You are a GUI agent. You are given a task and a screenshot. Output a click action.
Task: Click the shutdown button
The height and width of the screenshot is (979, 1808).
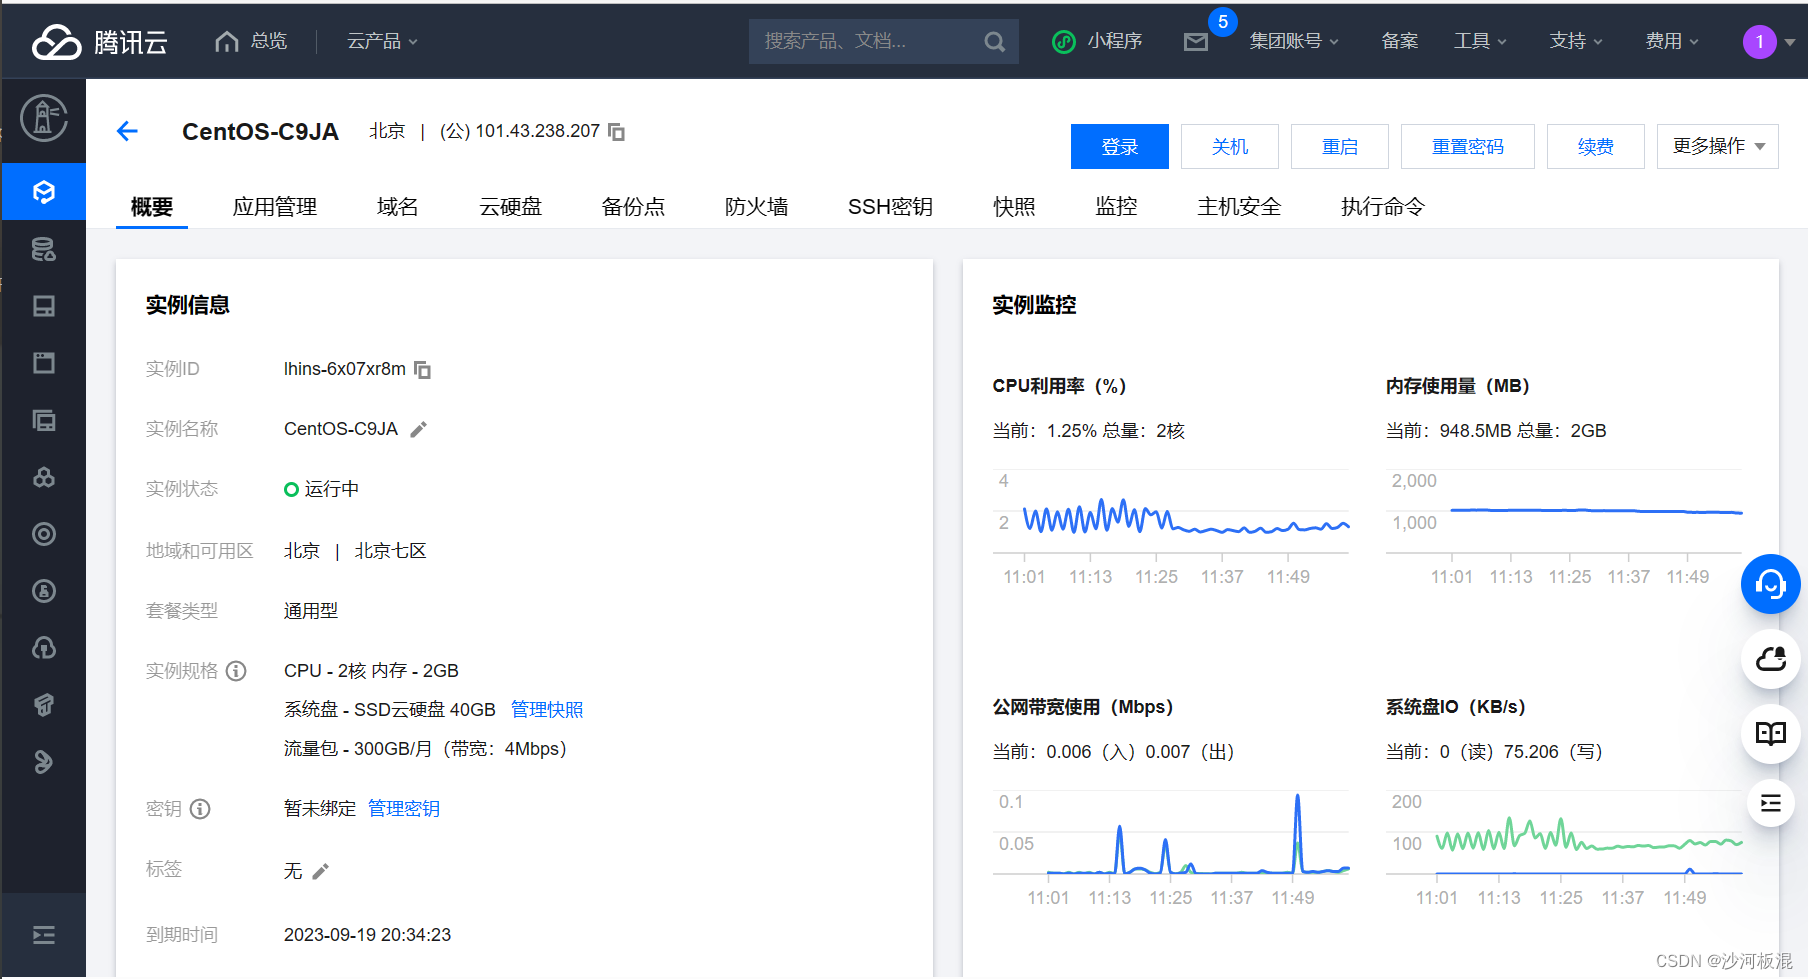1230,146
